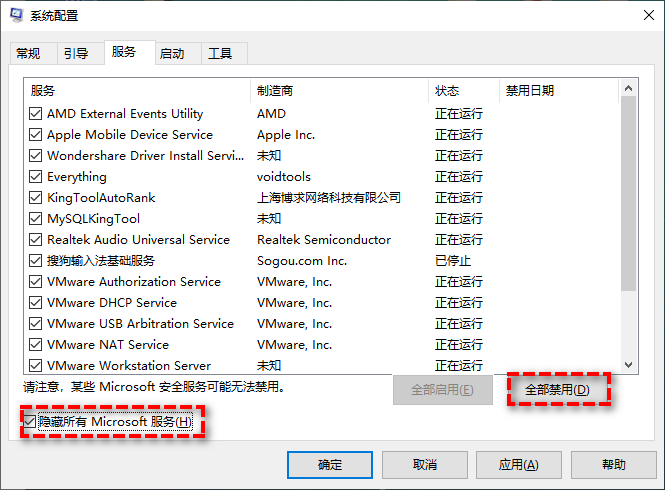The image size is (665, 490).
Task: Sort by the 制造商 column header
Action: click(x=339, y=90)
